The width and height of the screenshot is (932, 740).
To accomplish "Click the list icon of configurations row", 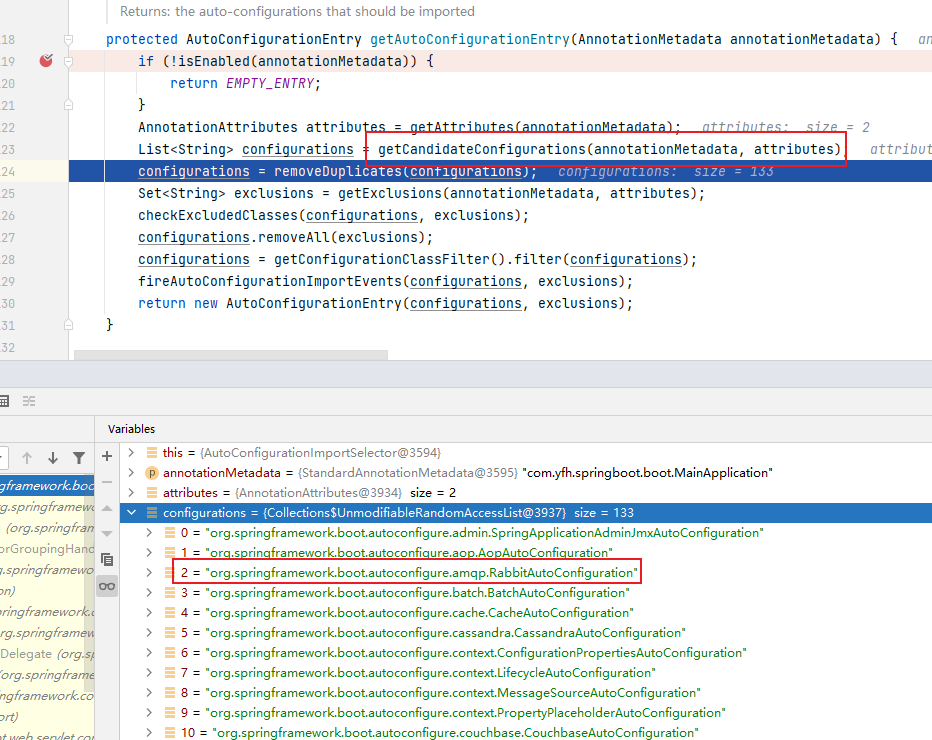I will click(152, 512).
